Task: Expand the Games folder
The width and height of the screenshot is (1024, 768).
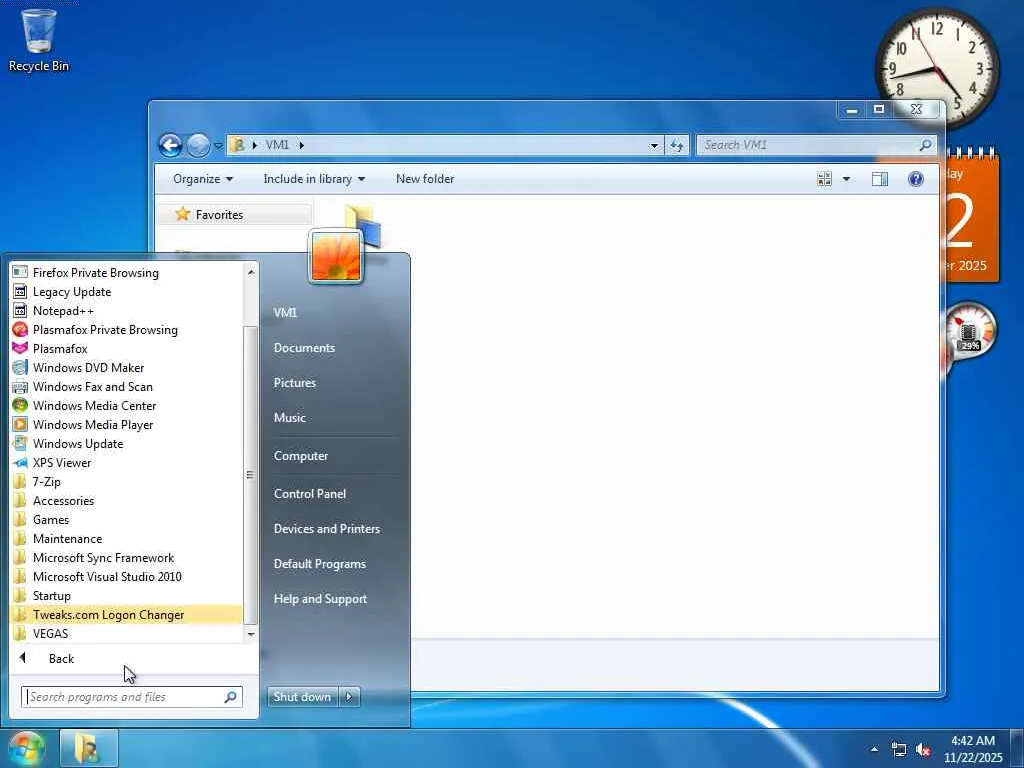Action: pyautogui.click(x=126, y=520)
